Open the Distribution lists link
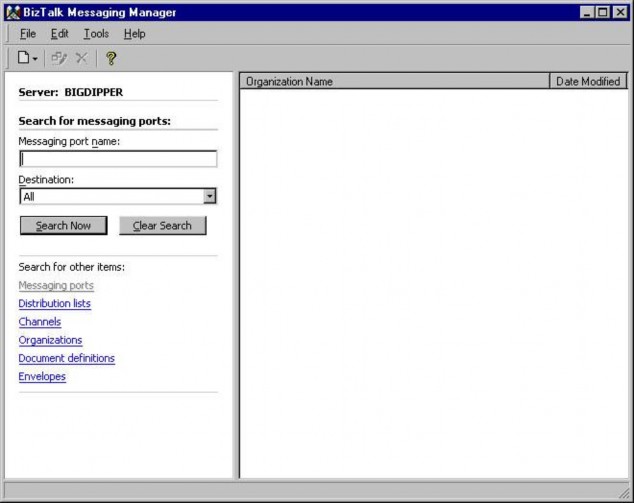This screenshot has width=634, height=503. click(x=55, y=304)
